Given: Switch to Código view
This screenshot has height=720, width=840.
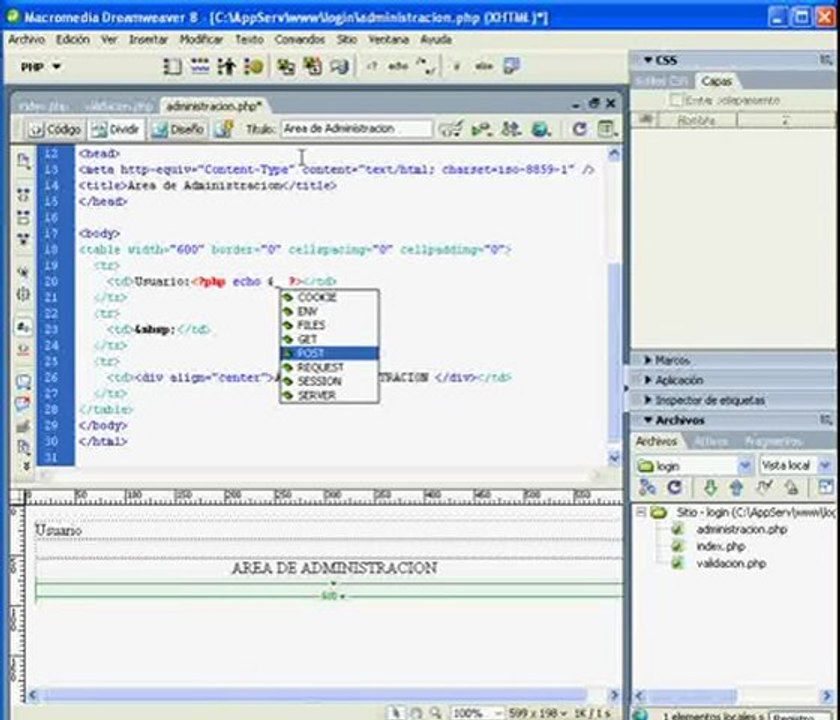Looking at the screenshot, I should coord(55,129).
